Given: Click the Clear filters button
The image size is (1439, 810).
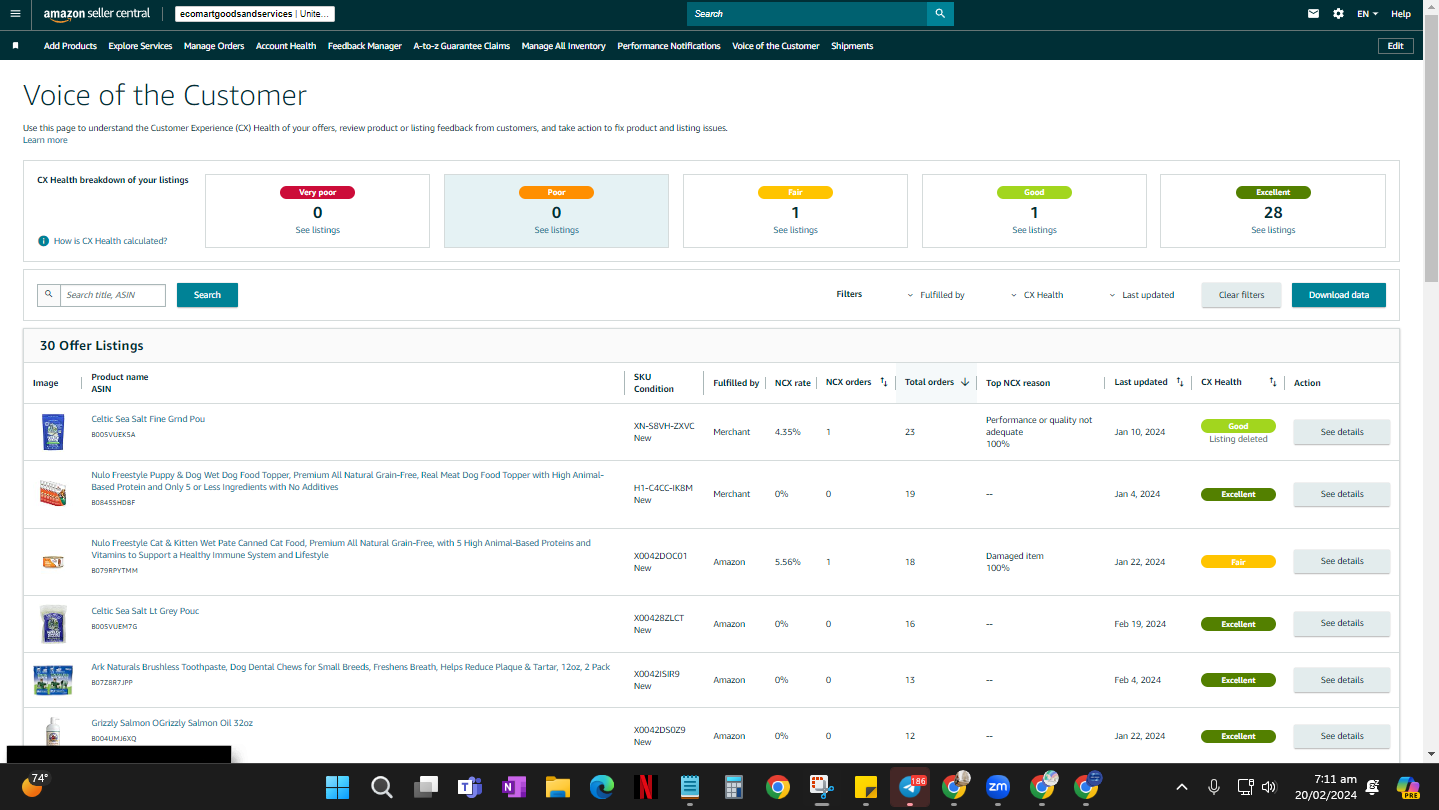Looking at the screenshot, I should click(1241, 295).
